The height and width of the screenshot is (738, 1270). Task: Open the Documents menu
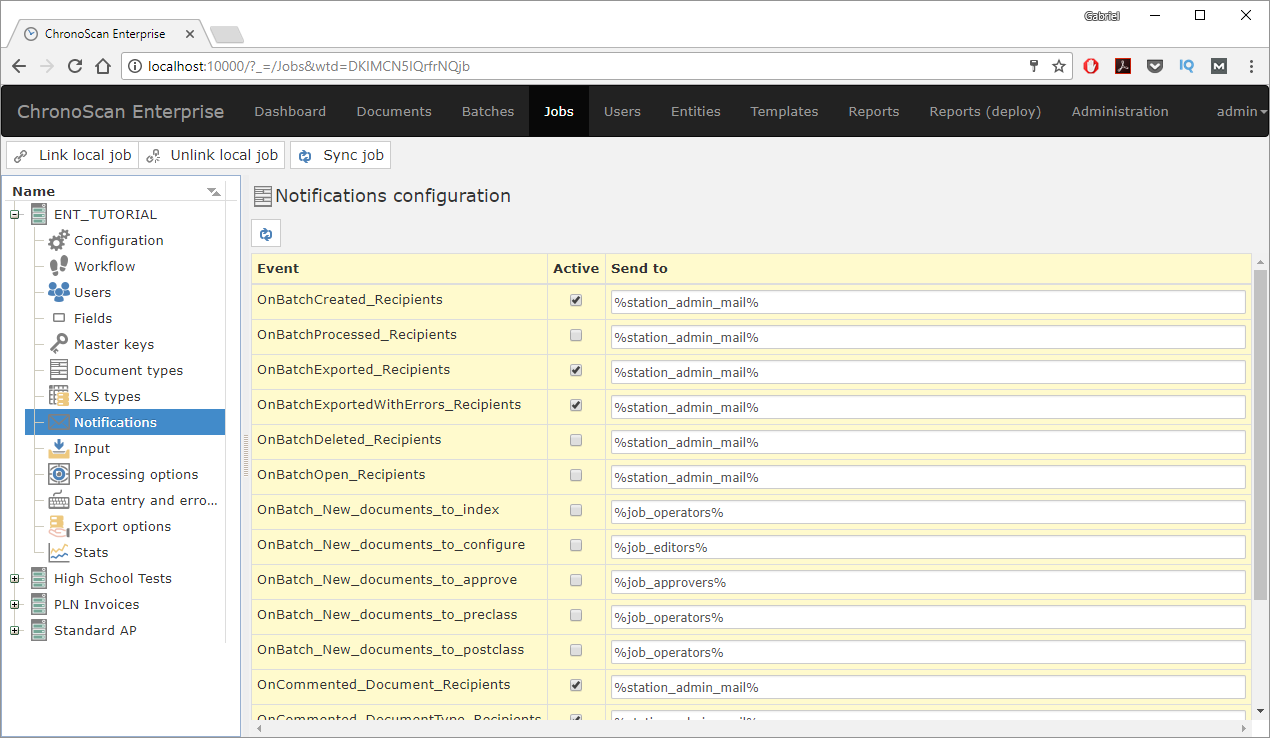pos(394,111)
